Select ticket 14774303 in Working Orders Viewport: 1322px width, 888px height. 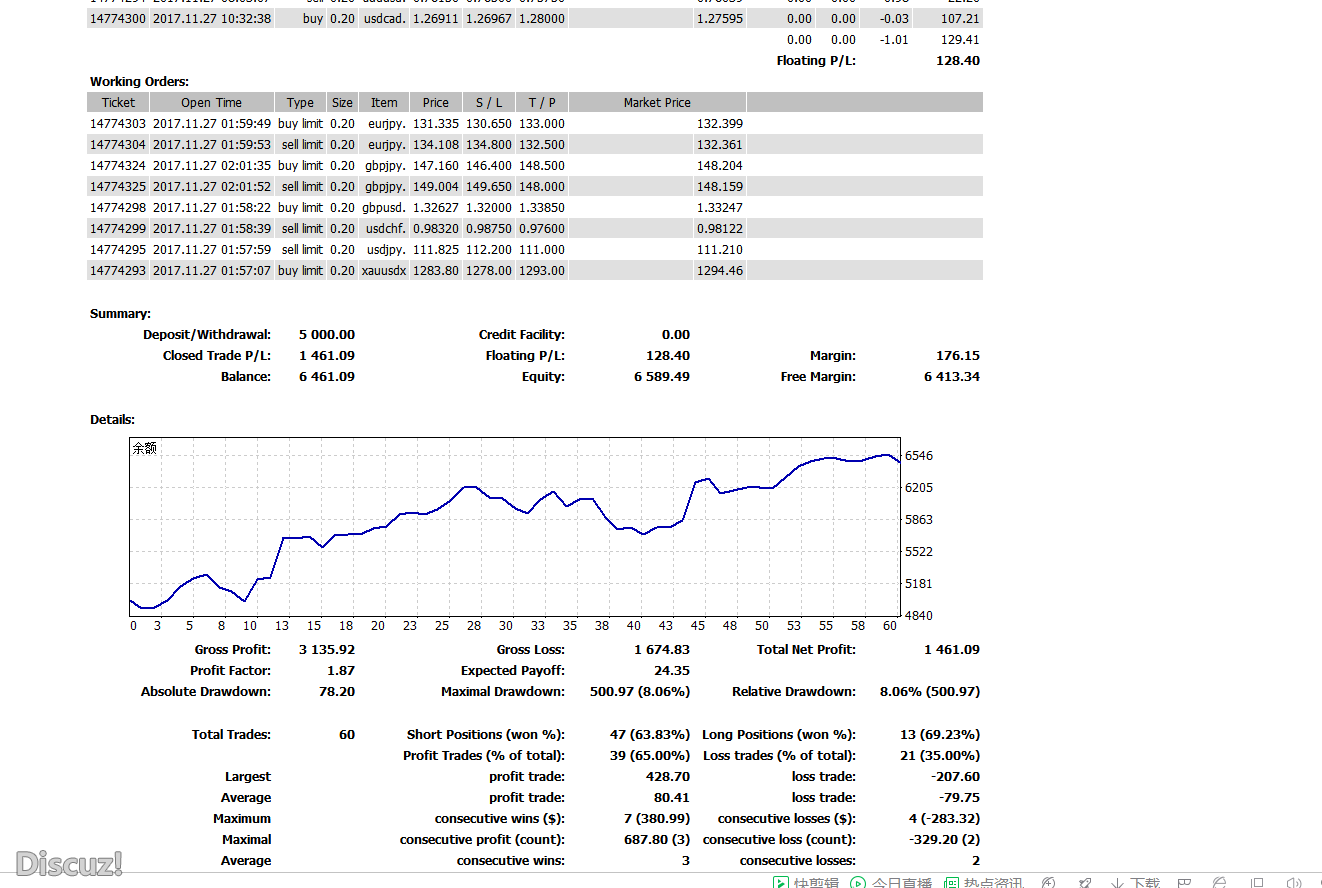(118, 123)
